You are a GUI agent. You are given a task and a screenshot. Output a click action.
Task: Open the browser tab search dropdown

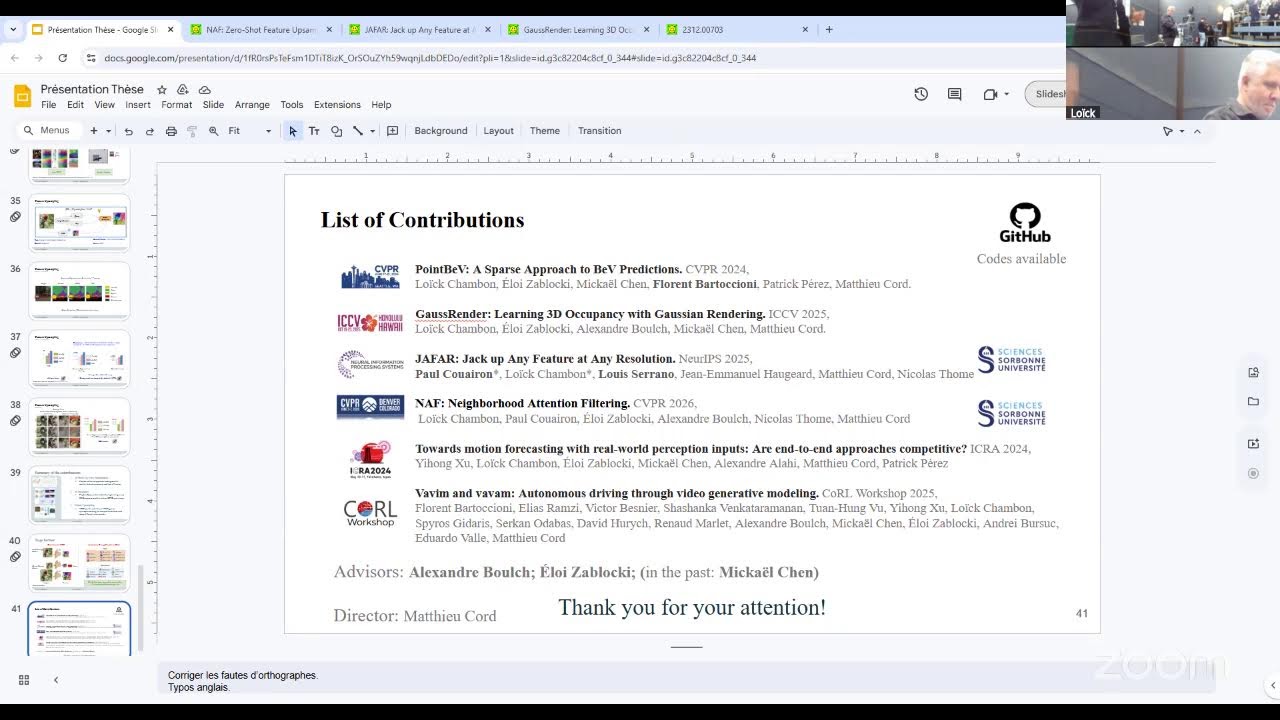pos(12,30)
